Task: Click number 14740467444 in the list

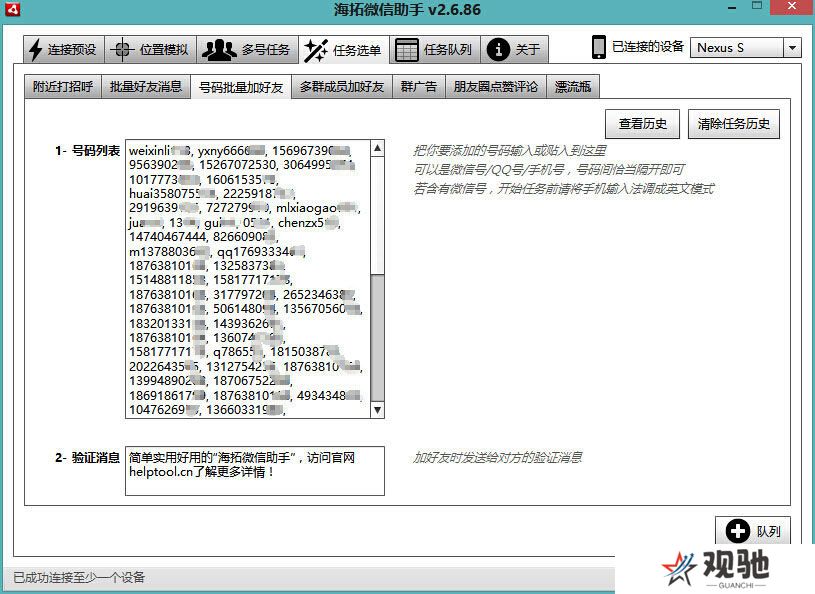Action: coord(167,237)
